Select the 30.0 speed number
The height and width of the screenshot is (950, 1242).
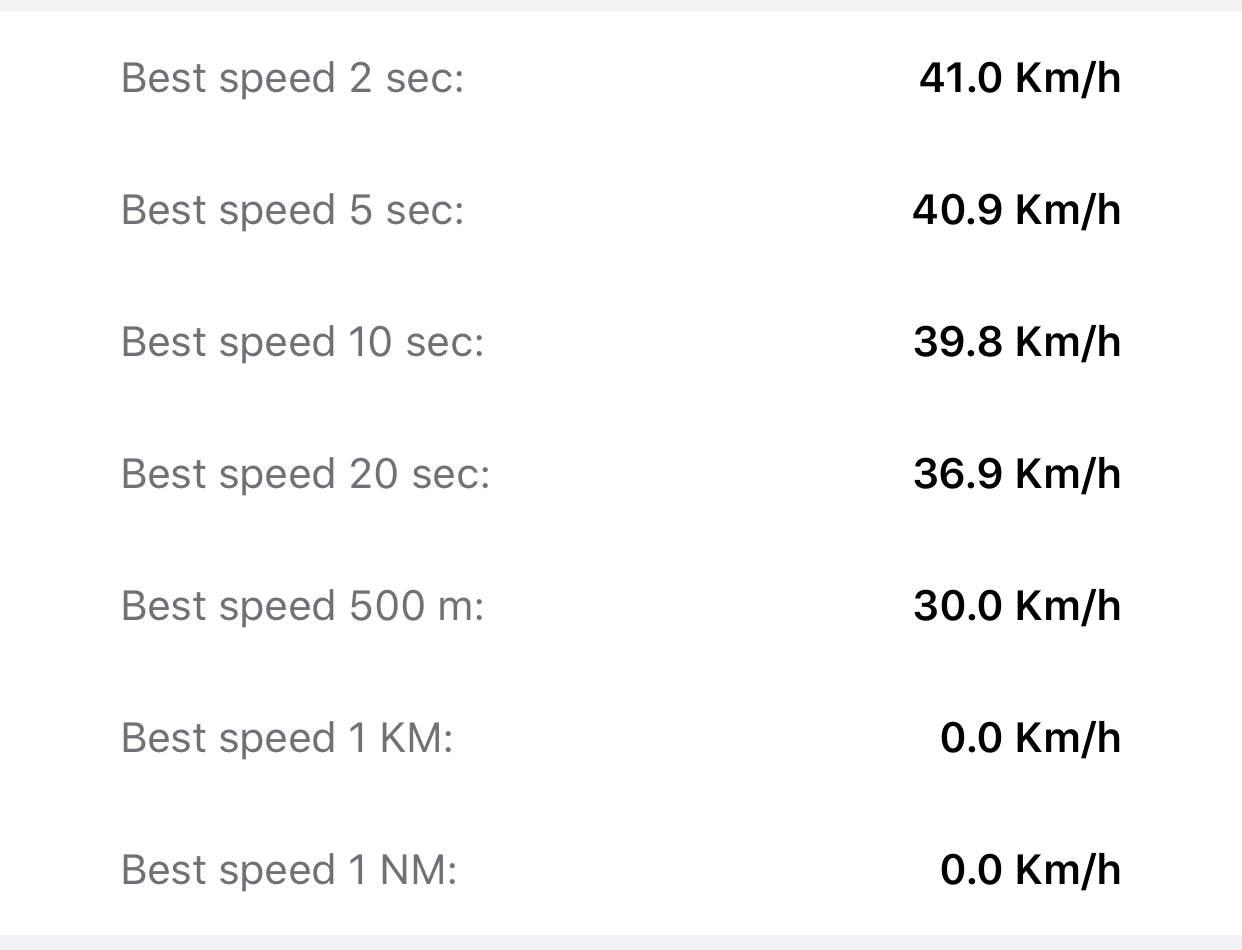click(x=957, y=606)
